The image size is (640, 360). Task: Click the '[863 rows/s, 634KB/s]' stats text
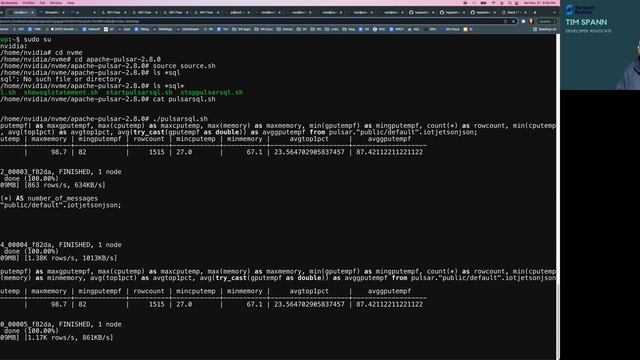point(64,185)
